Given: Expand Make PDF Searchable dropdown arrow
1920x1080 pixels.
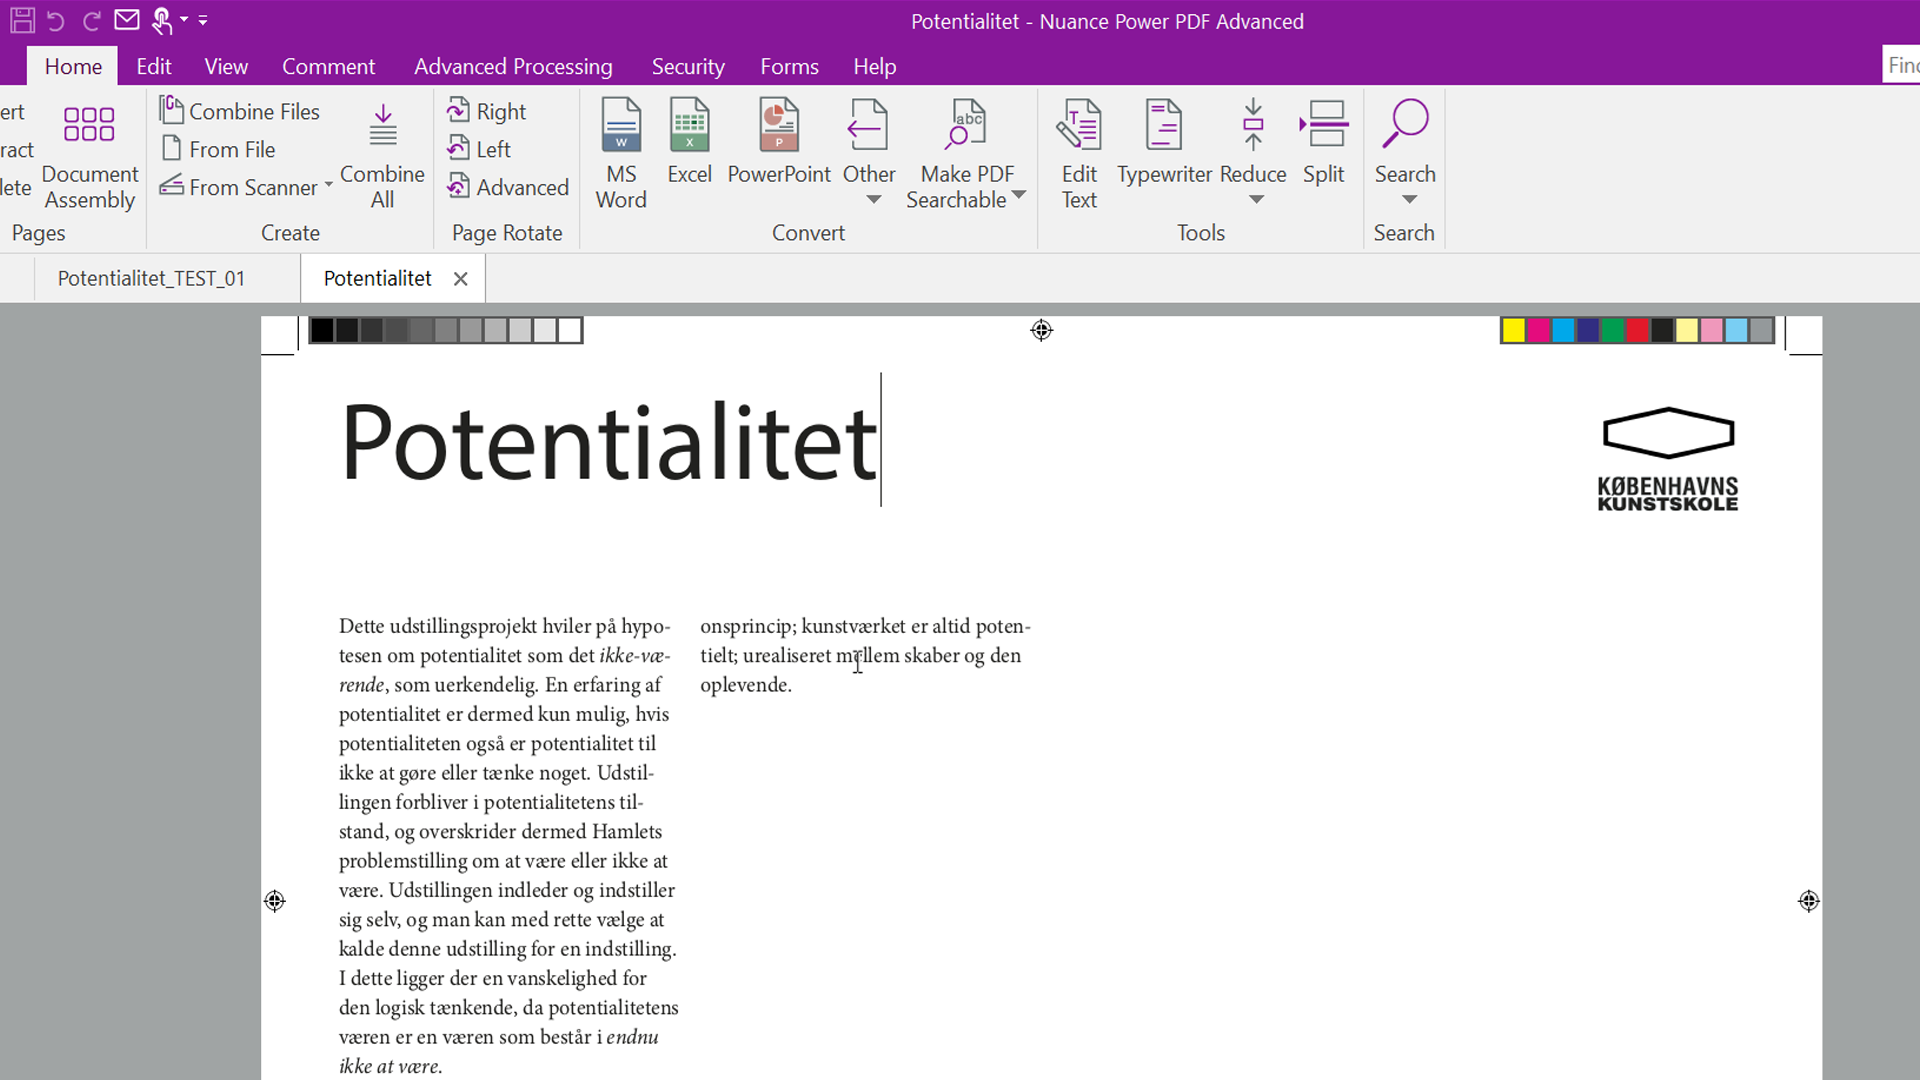Looking at the screenshot, I should (x=1019, y=195).
